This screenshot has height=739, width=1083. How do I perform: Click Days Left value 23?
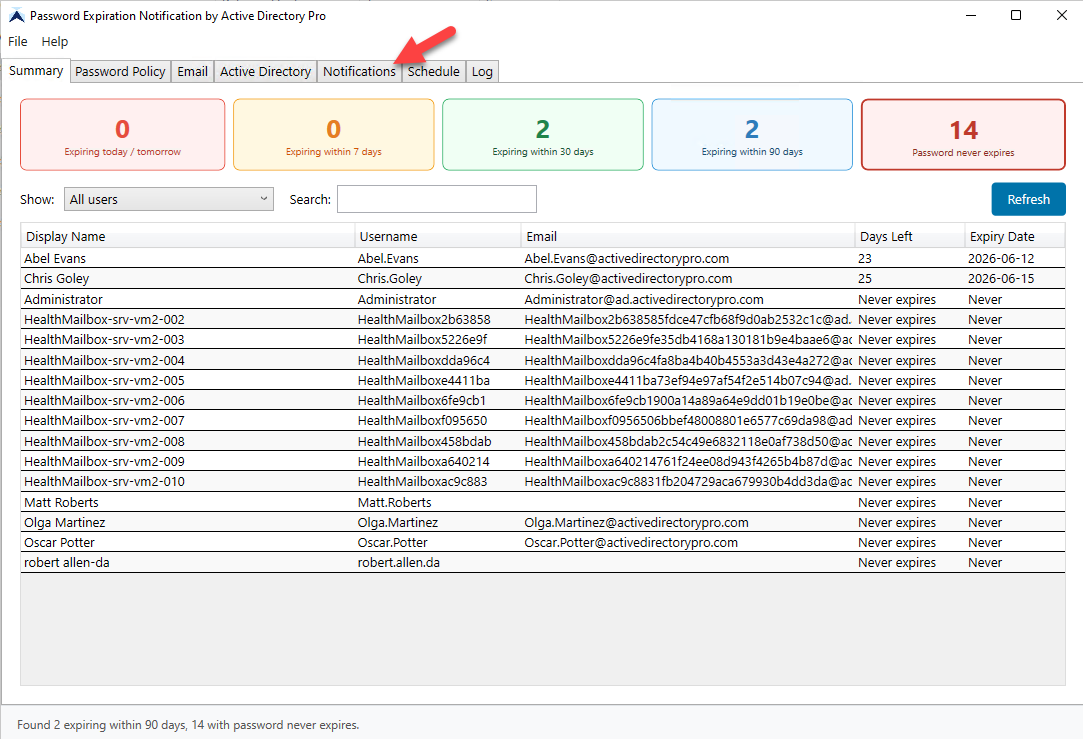click(x=865, y=258)
